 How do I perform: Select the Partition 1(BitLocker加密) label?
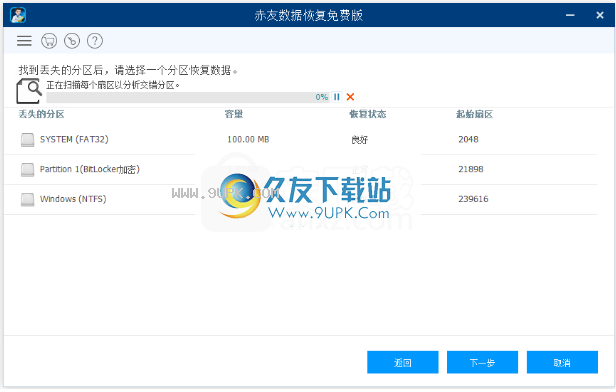point(90,169)
